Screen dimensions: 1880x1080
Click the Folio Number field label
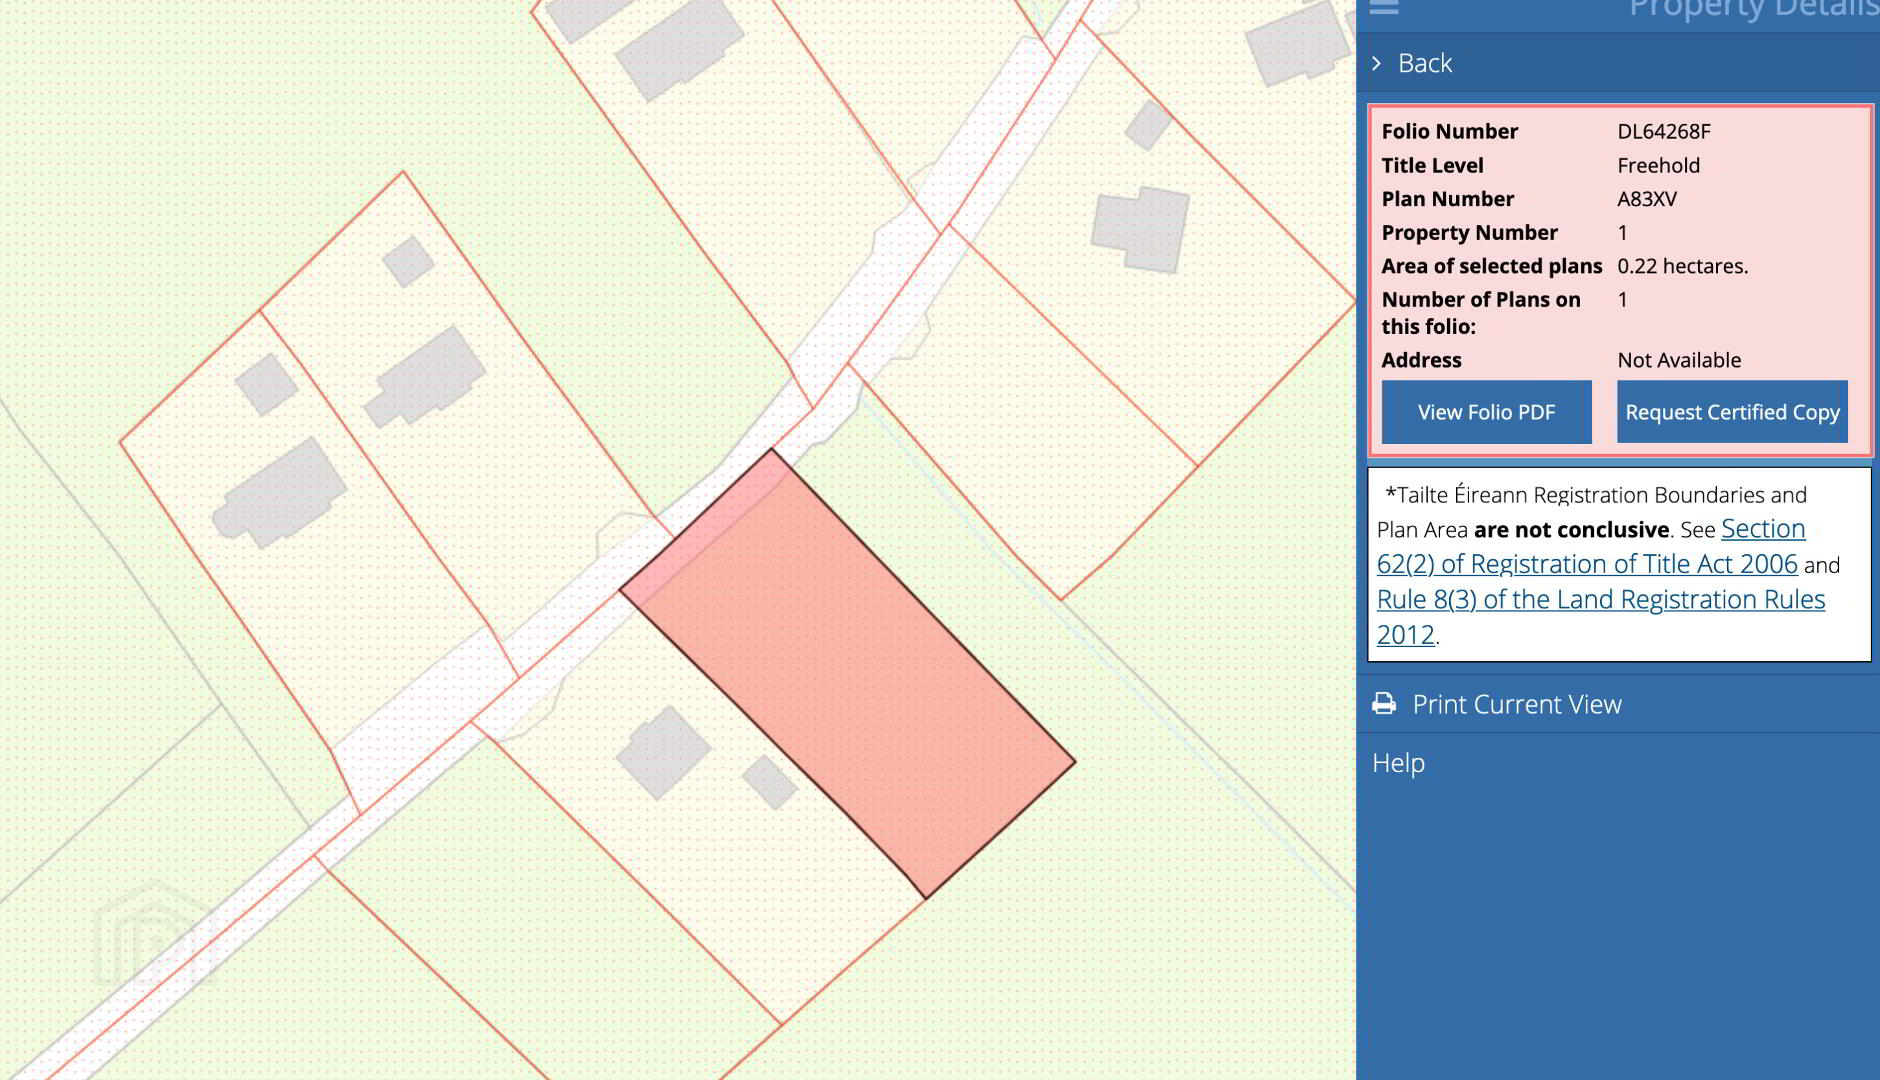click(1449, 131)
